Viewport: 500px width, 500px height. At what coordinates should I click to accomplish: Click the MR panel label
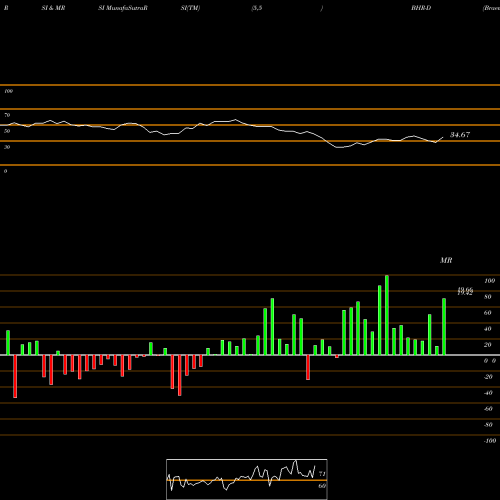(x=446, y=260)
